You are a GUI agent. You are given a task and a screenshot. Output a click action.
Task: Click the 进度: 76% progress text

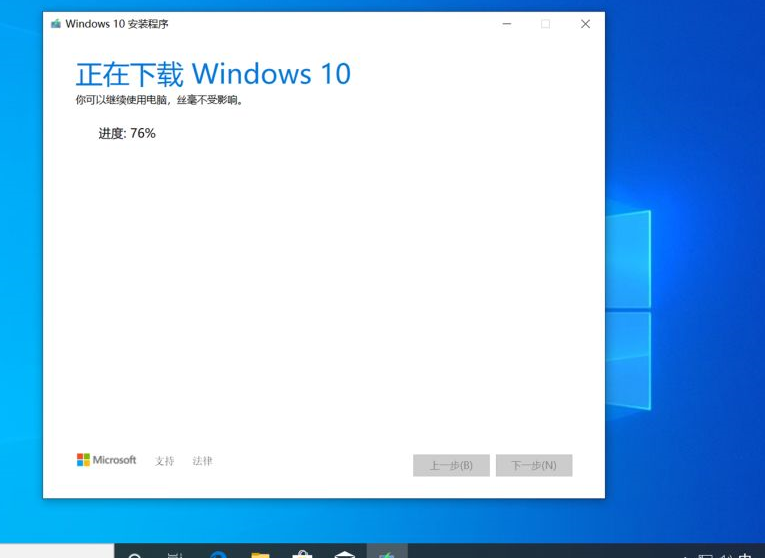point(127,133)
